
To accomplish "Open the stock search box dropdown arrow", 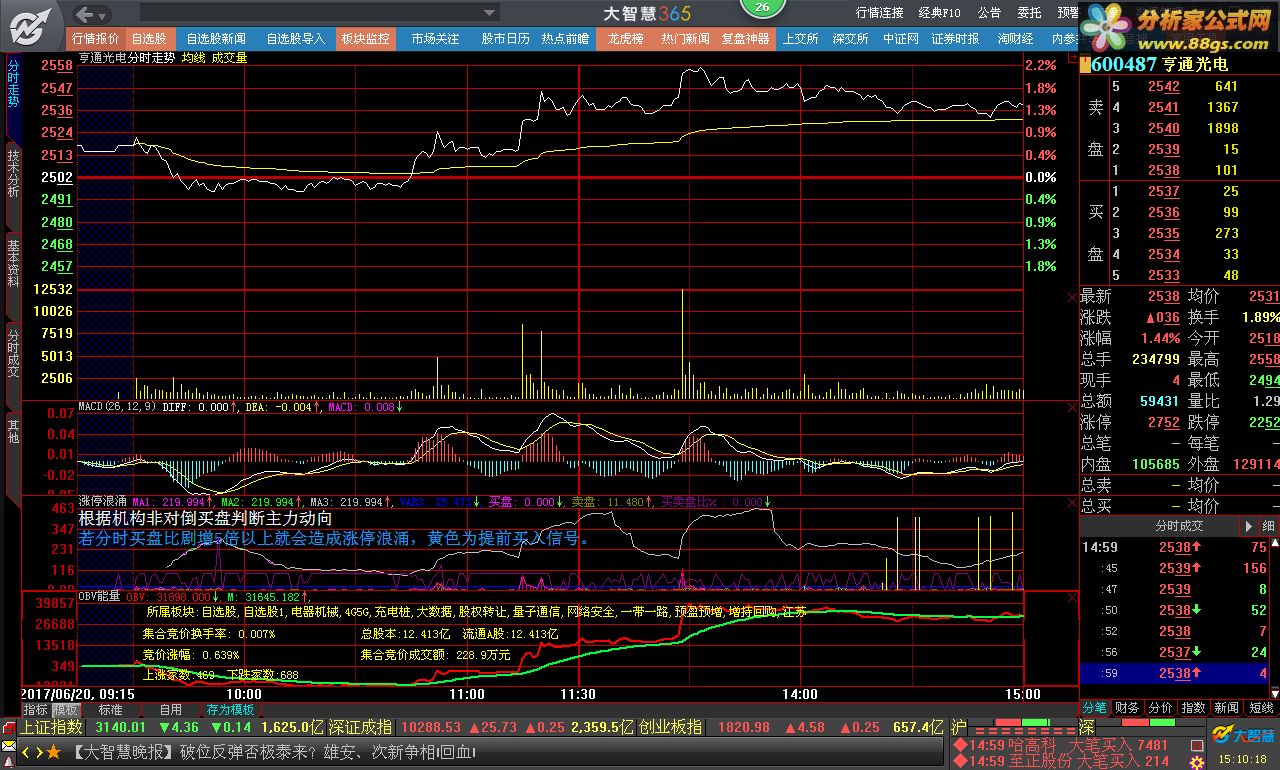I will pos(489,14).
